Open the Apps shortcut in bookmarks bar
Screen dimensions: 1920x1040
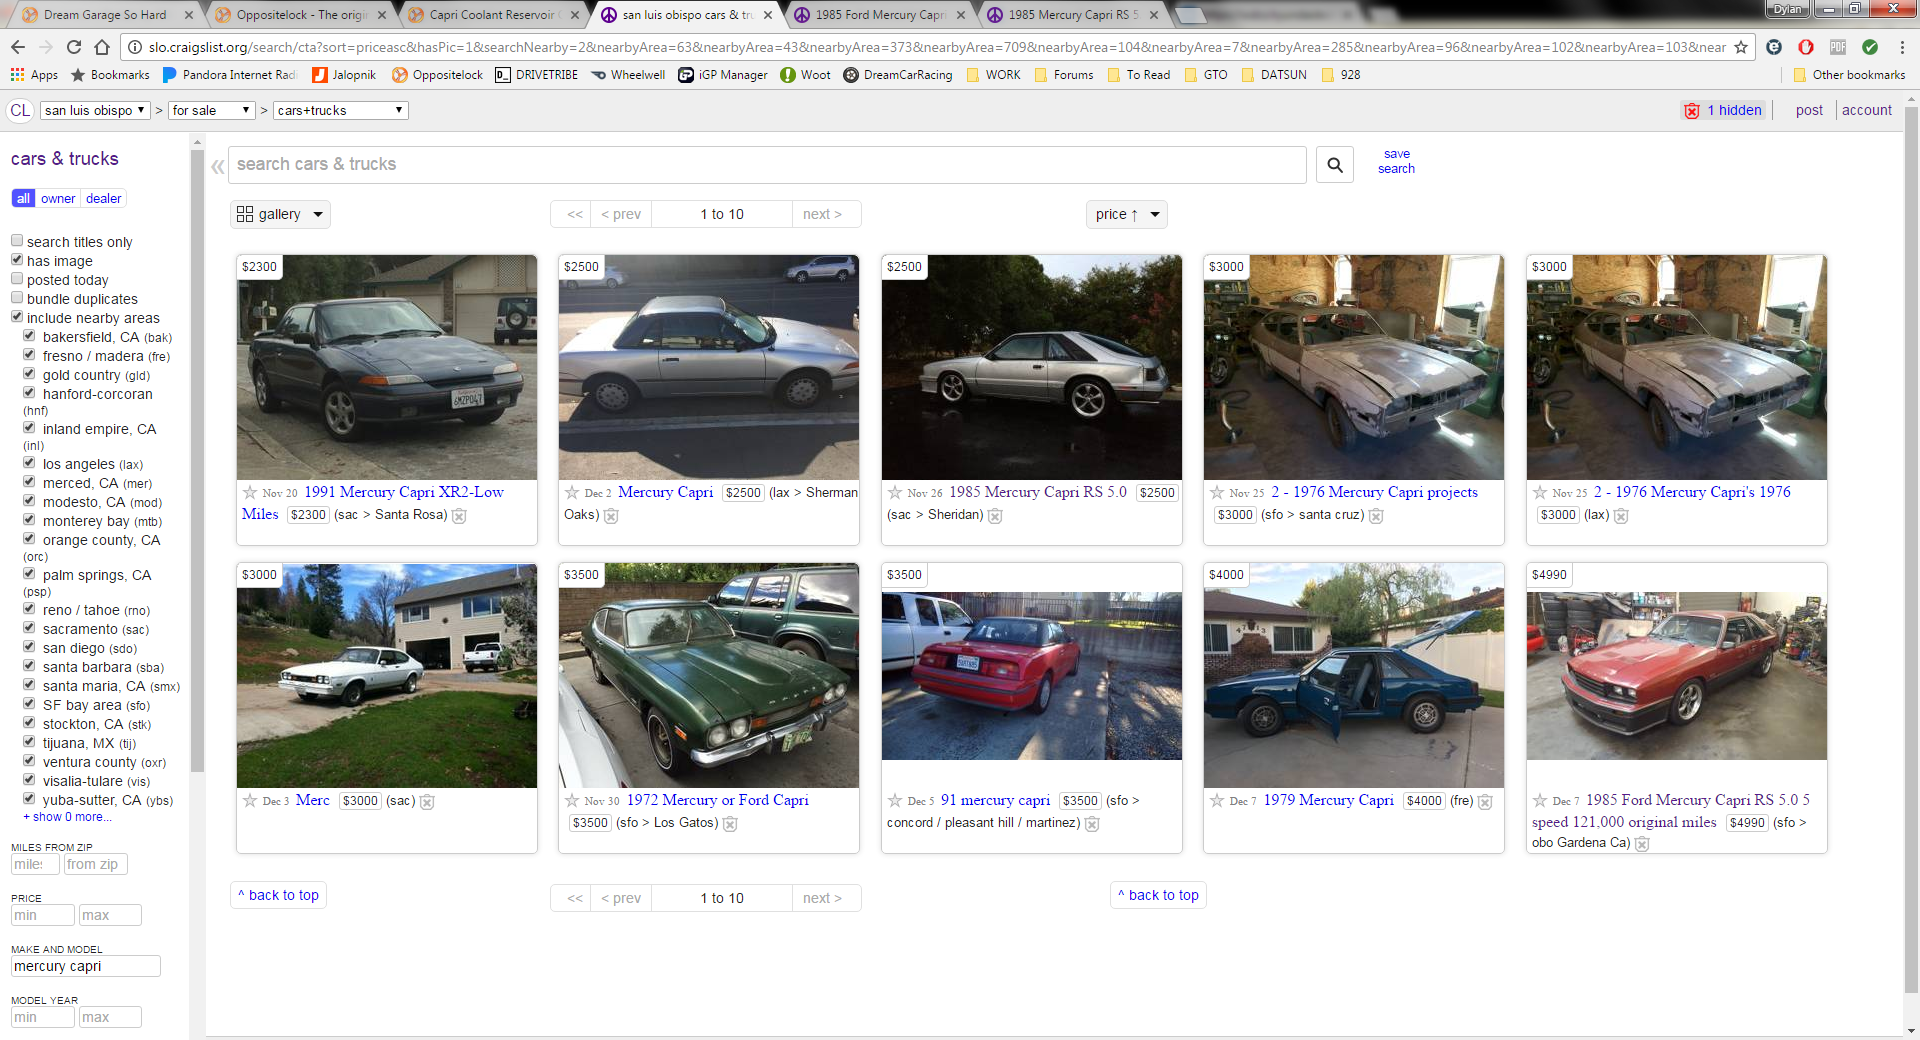click(x=34, y=75)
